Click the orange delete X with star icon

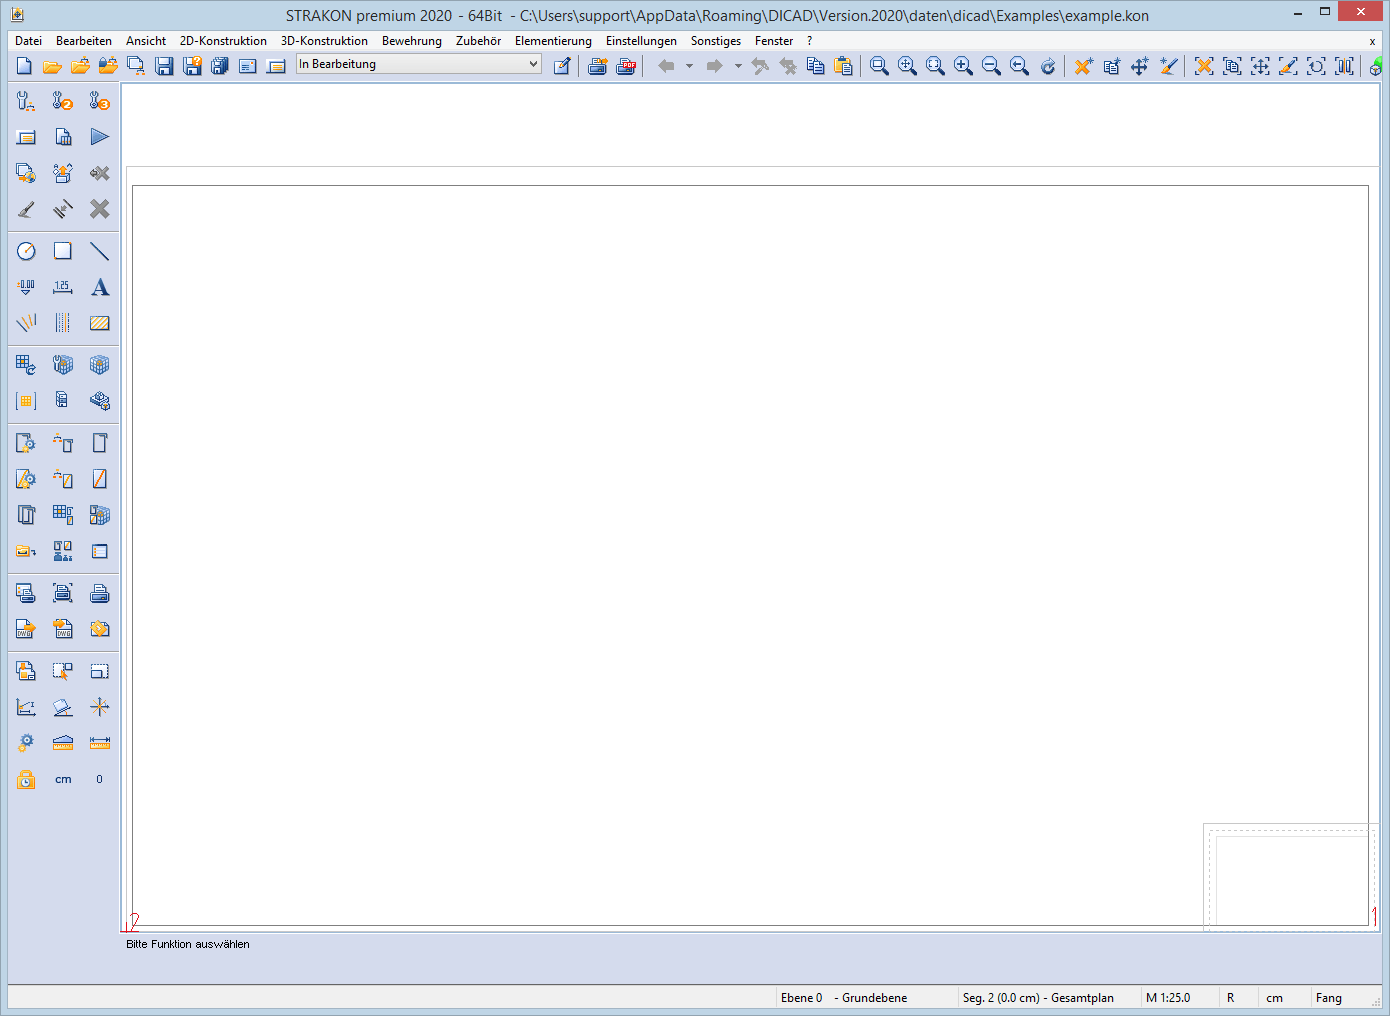coord(1083,66)
